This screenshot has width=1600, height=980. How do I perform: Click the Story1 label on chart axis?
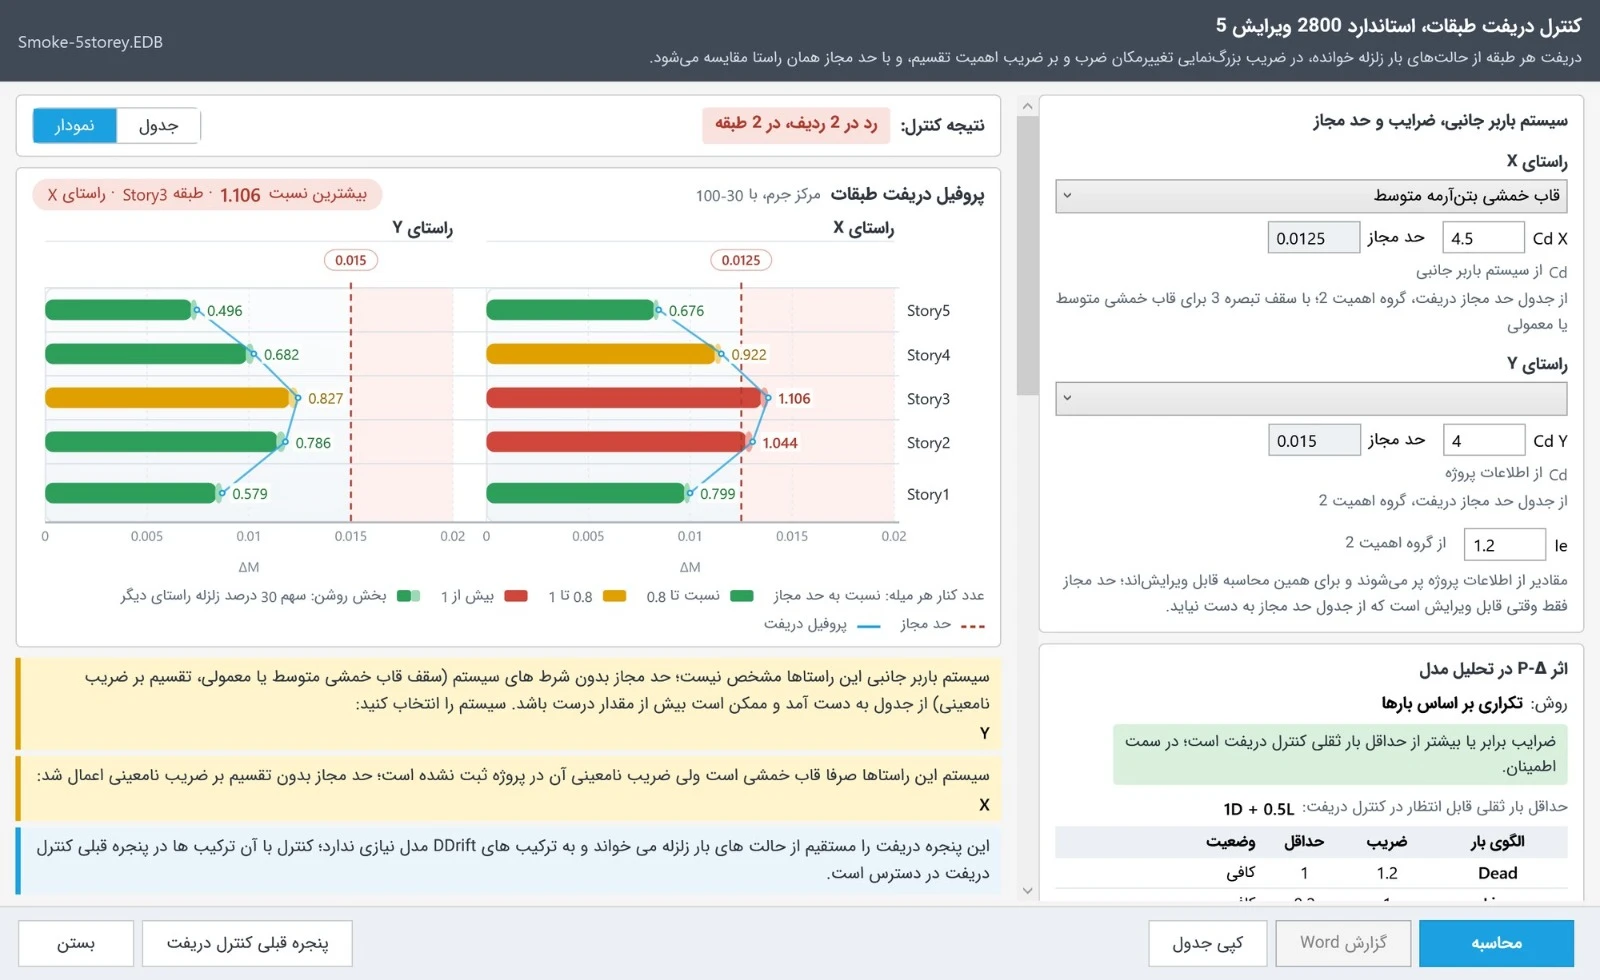click(928, 494)
